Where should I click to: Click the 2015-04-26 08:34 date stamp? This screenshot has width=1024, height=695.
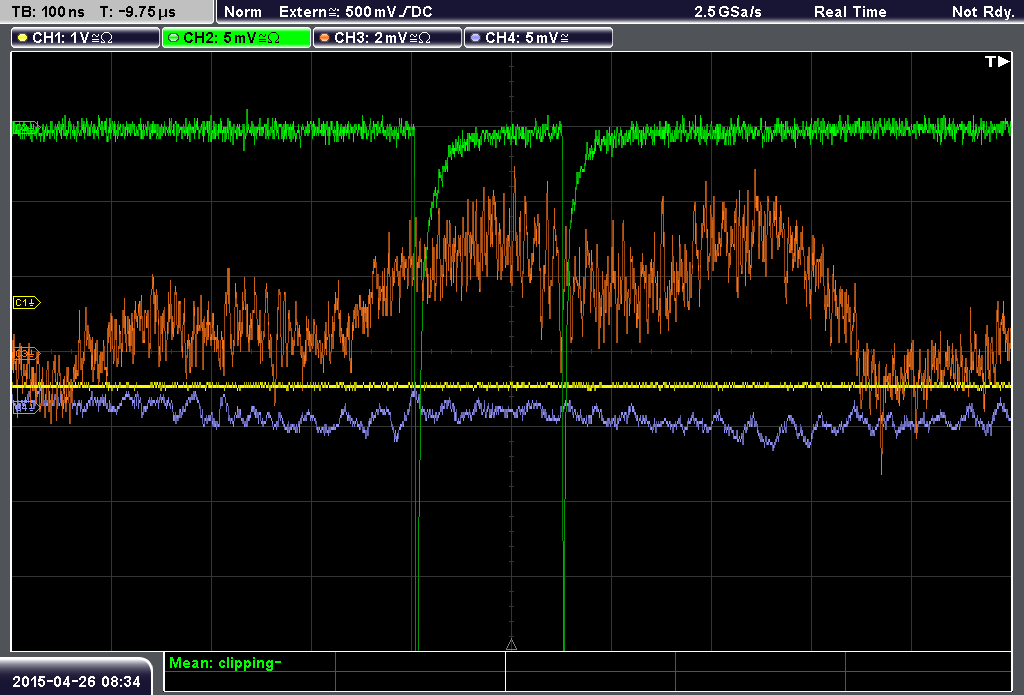click(x=76, y=681)
